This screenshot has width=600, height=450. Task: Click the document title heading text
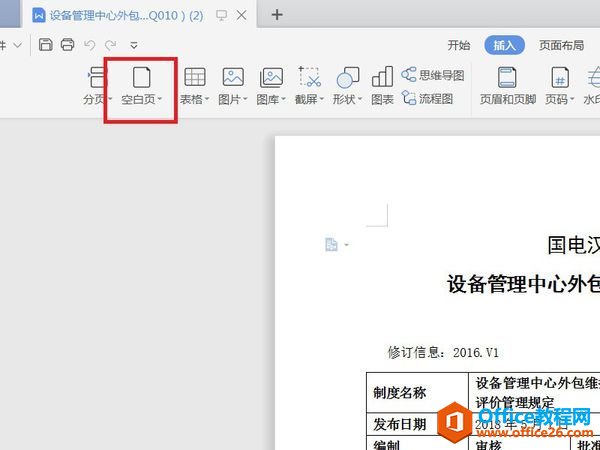tap(522, 284)
